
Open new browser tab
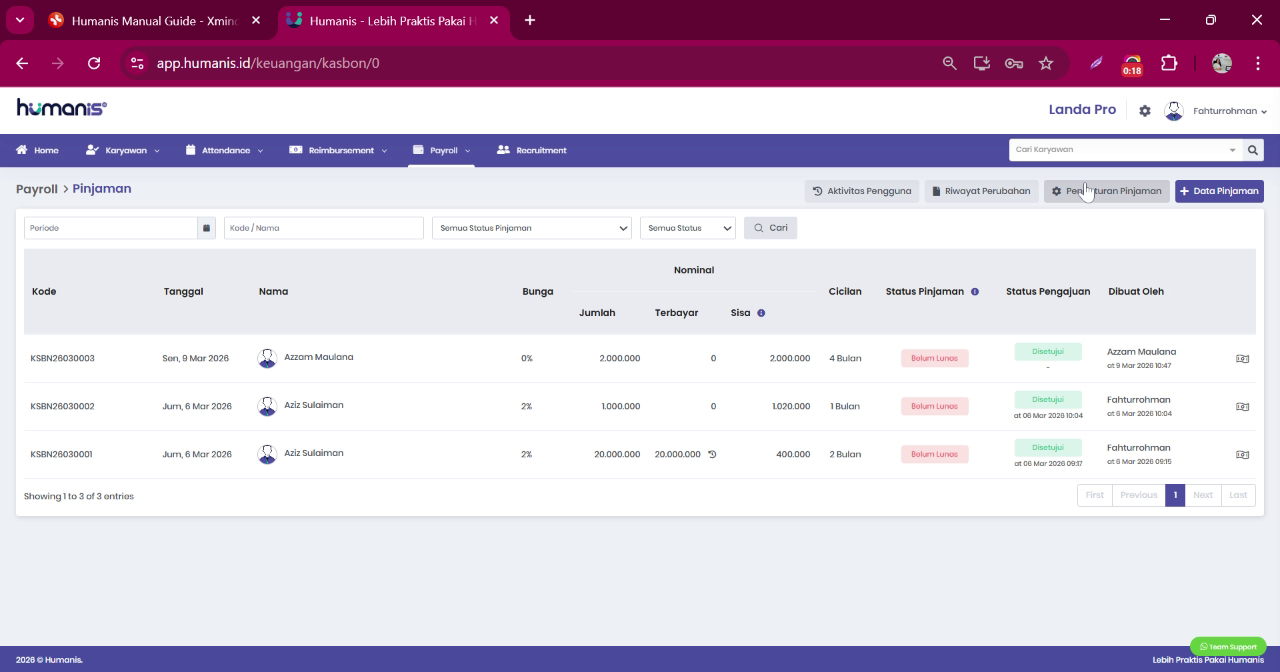tap(530, 20)
